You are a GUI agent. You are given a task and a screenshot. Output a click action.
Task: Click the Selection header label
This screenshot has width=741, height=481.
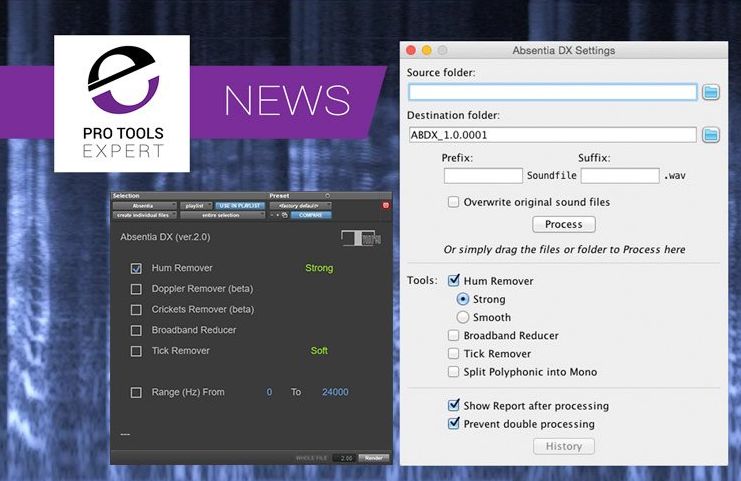pyautogui.click(x=126, y=195)
